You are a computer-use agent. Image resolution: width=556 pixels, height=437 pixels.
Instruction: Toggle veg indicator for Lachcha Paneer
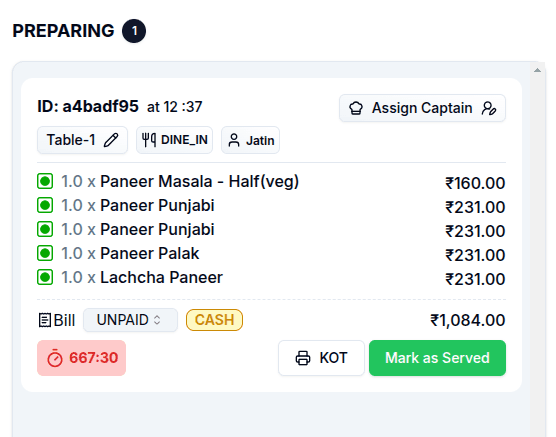coord(45,277)
